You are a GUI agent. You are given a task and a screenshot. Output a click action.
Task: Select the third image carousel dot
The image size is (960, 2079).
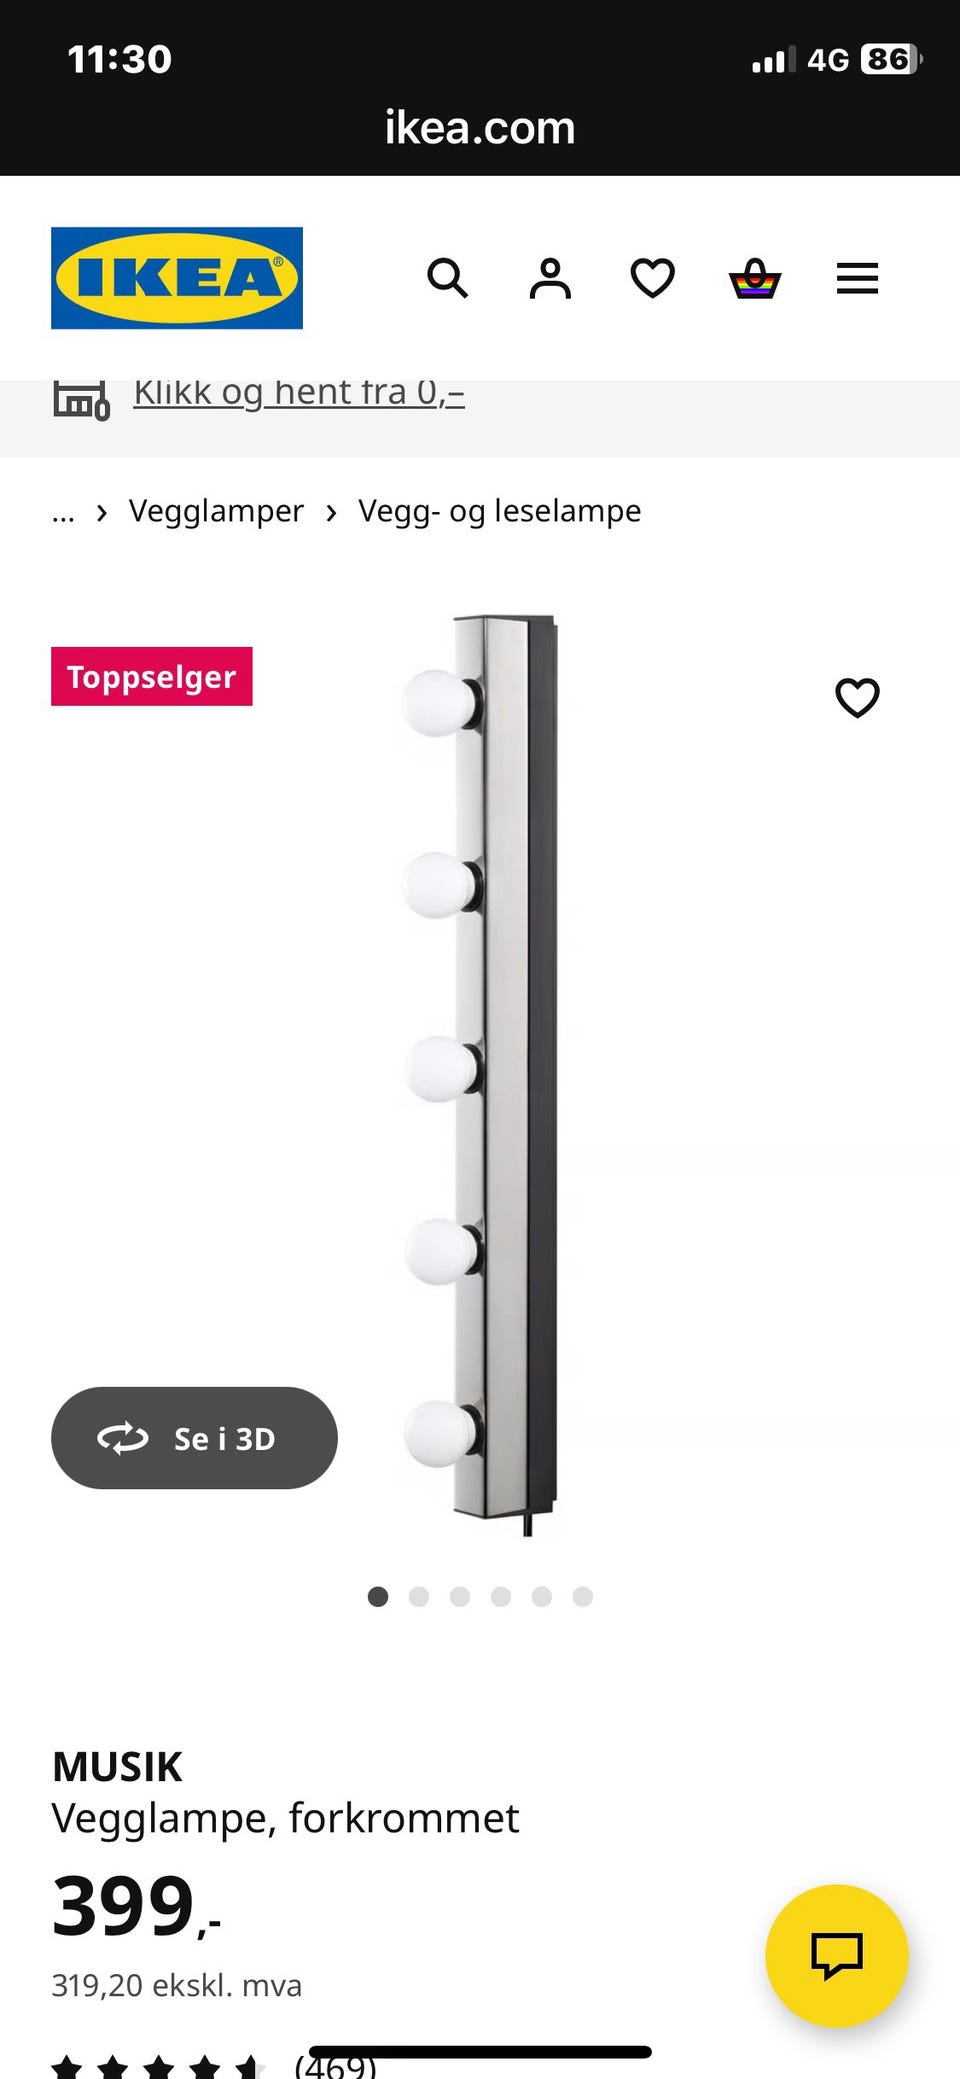tap(460, 1596)
